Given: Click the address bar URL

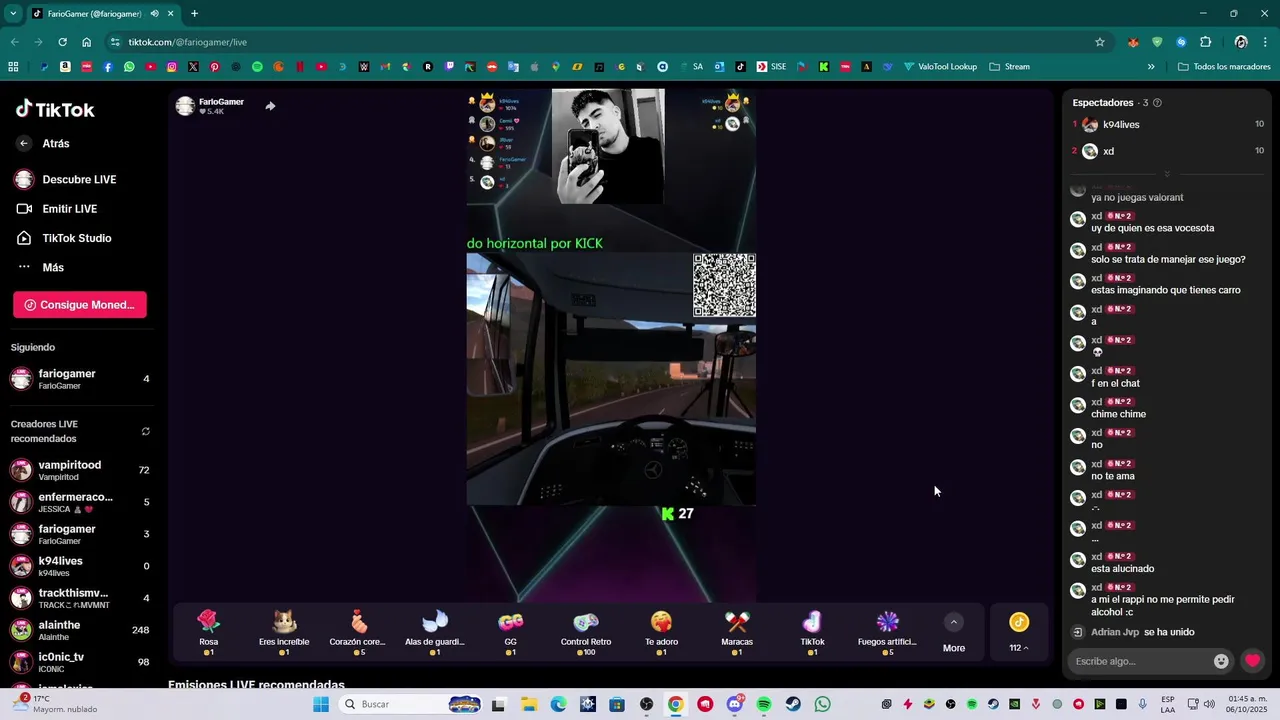Looking at the screenshot, I should (187, 42).
